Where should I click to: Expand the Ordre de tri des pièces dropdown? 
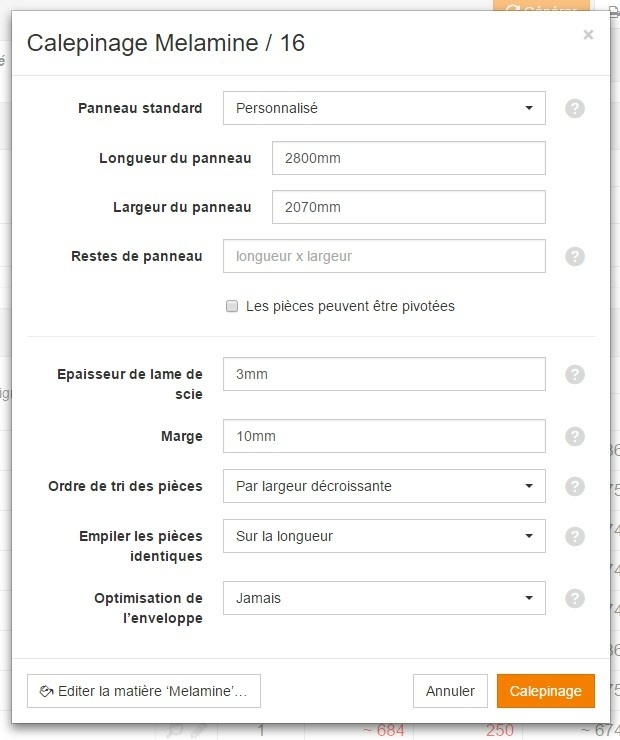click(384, 486)
